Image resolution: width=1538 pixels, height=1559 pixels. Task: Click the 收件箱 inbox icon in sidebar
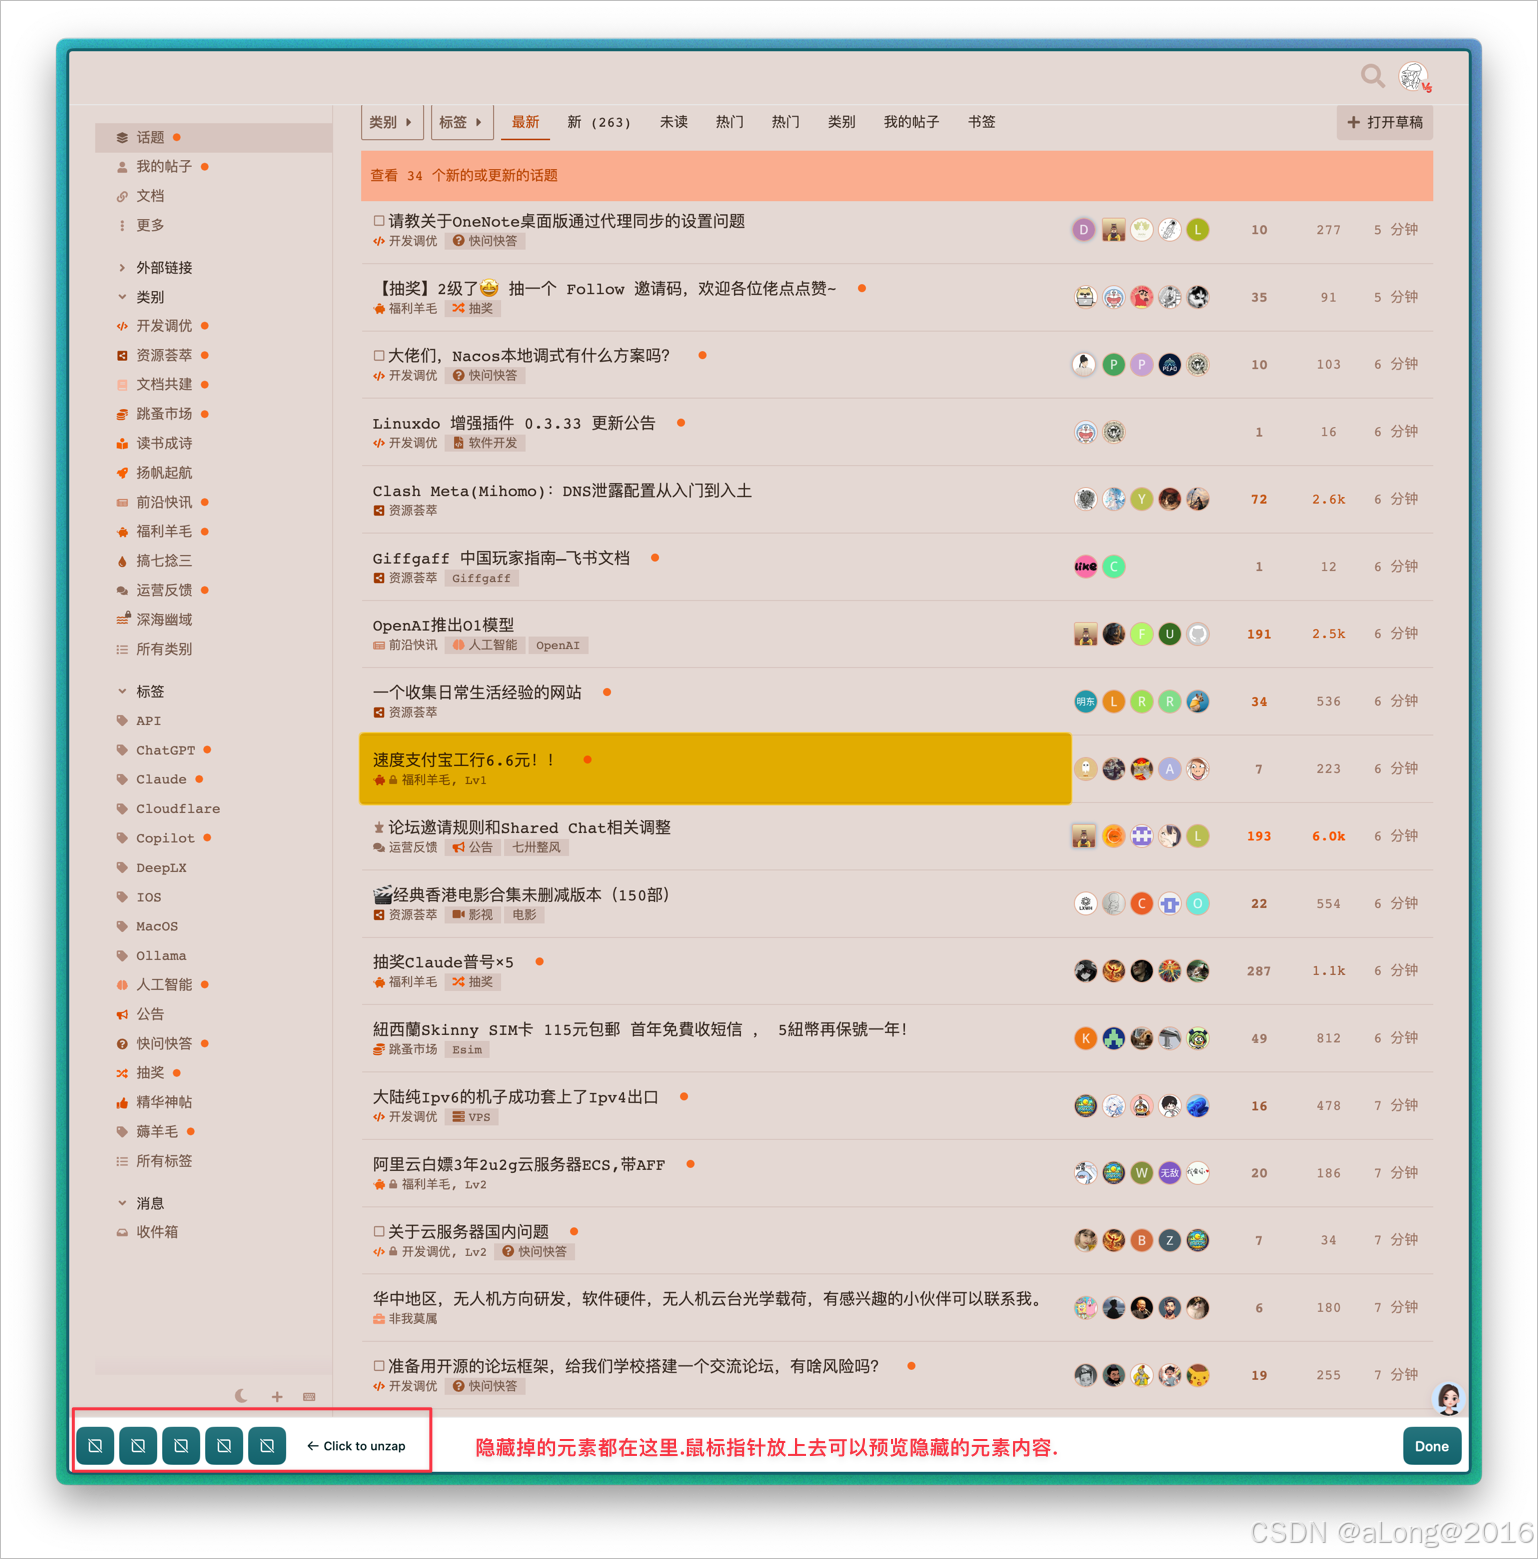[x=122, y=1232]
